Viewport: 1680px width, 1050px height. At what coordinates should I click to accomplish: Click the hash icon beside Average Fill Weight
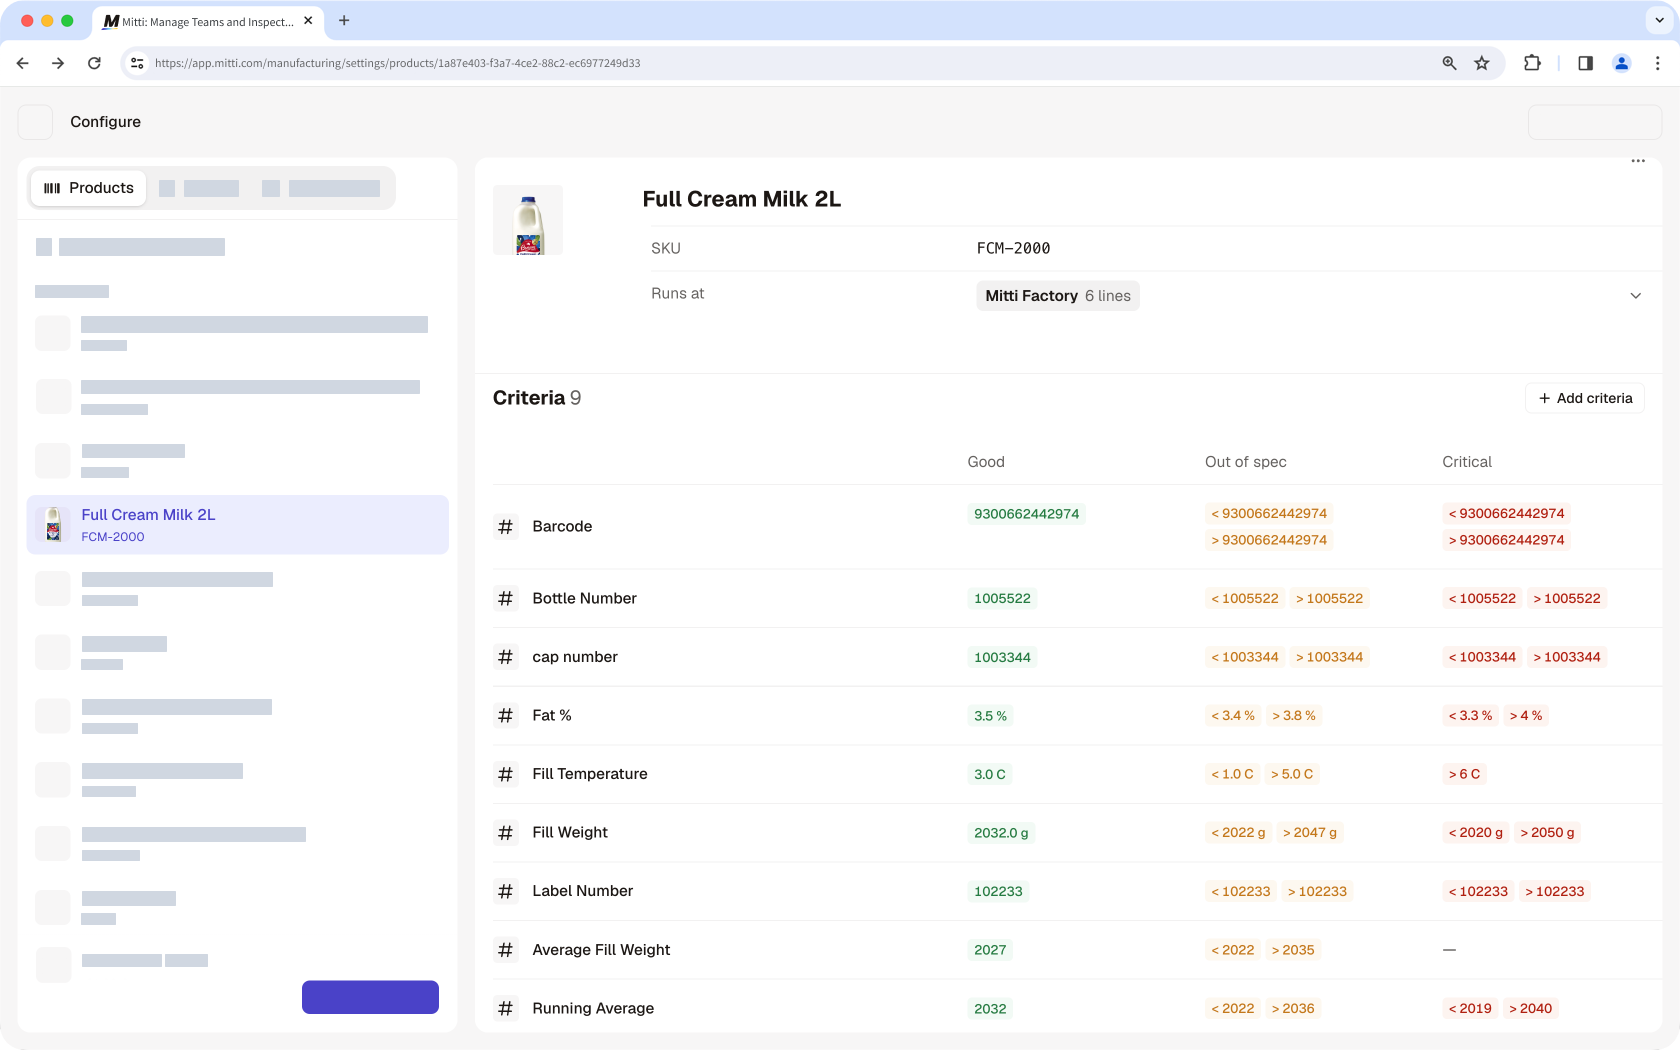coord(506,950)
